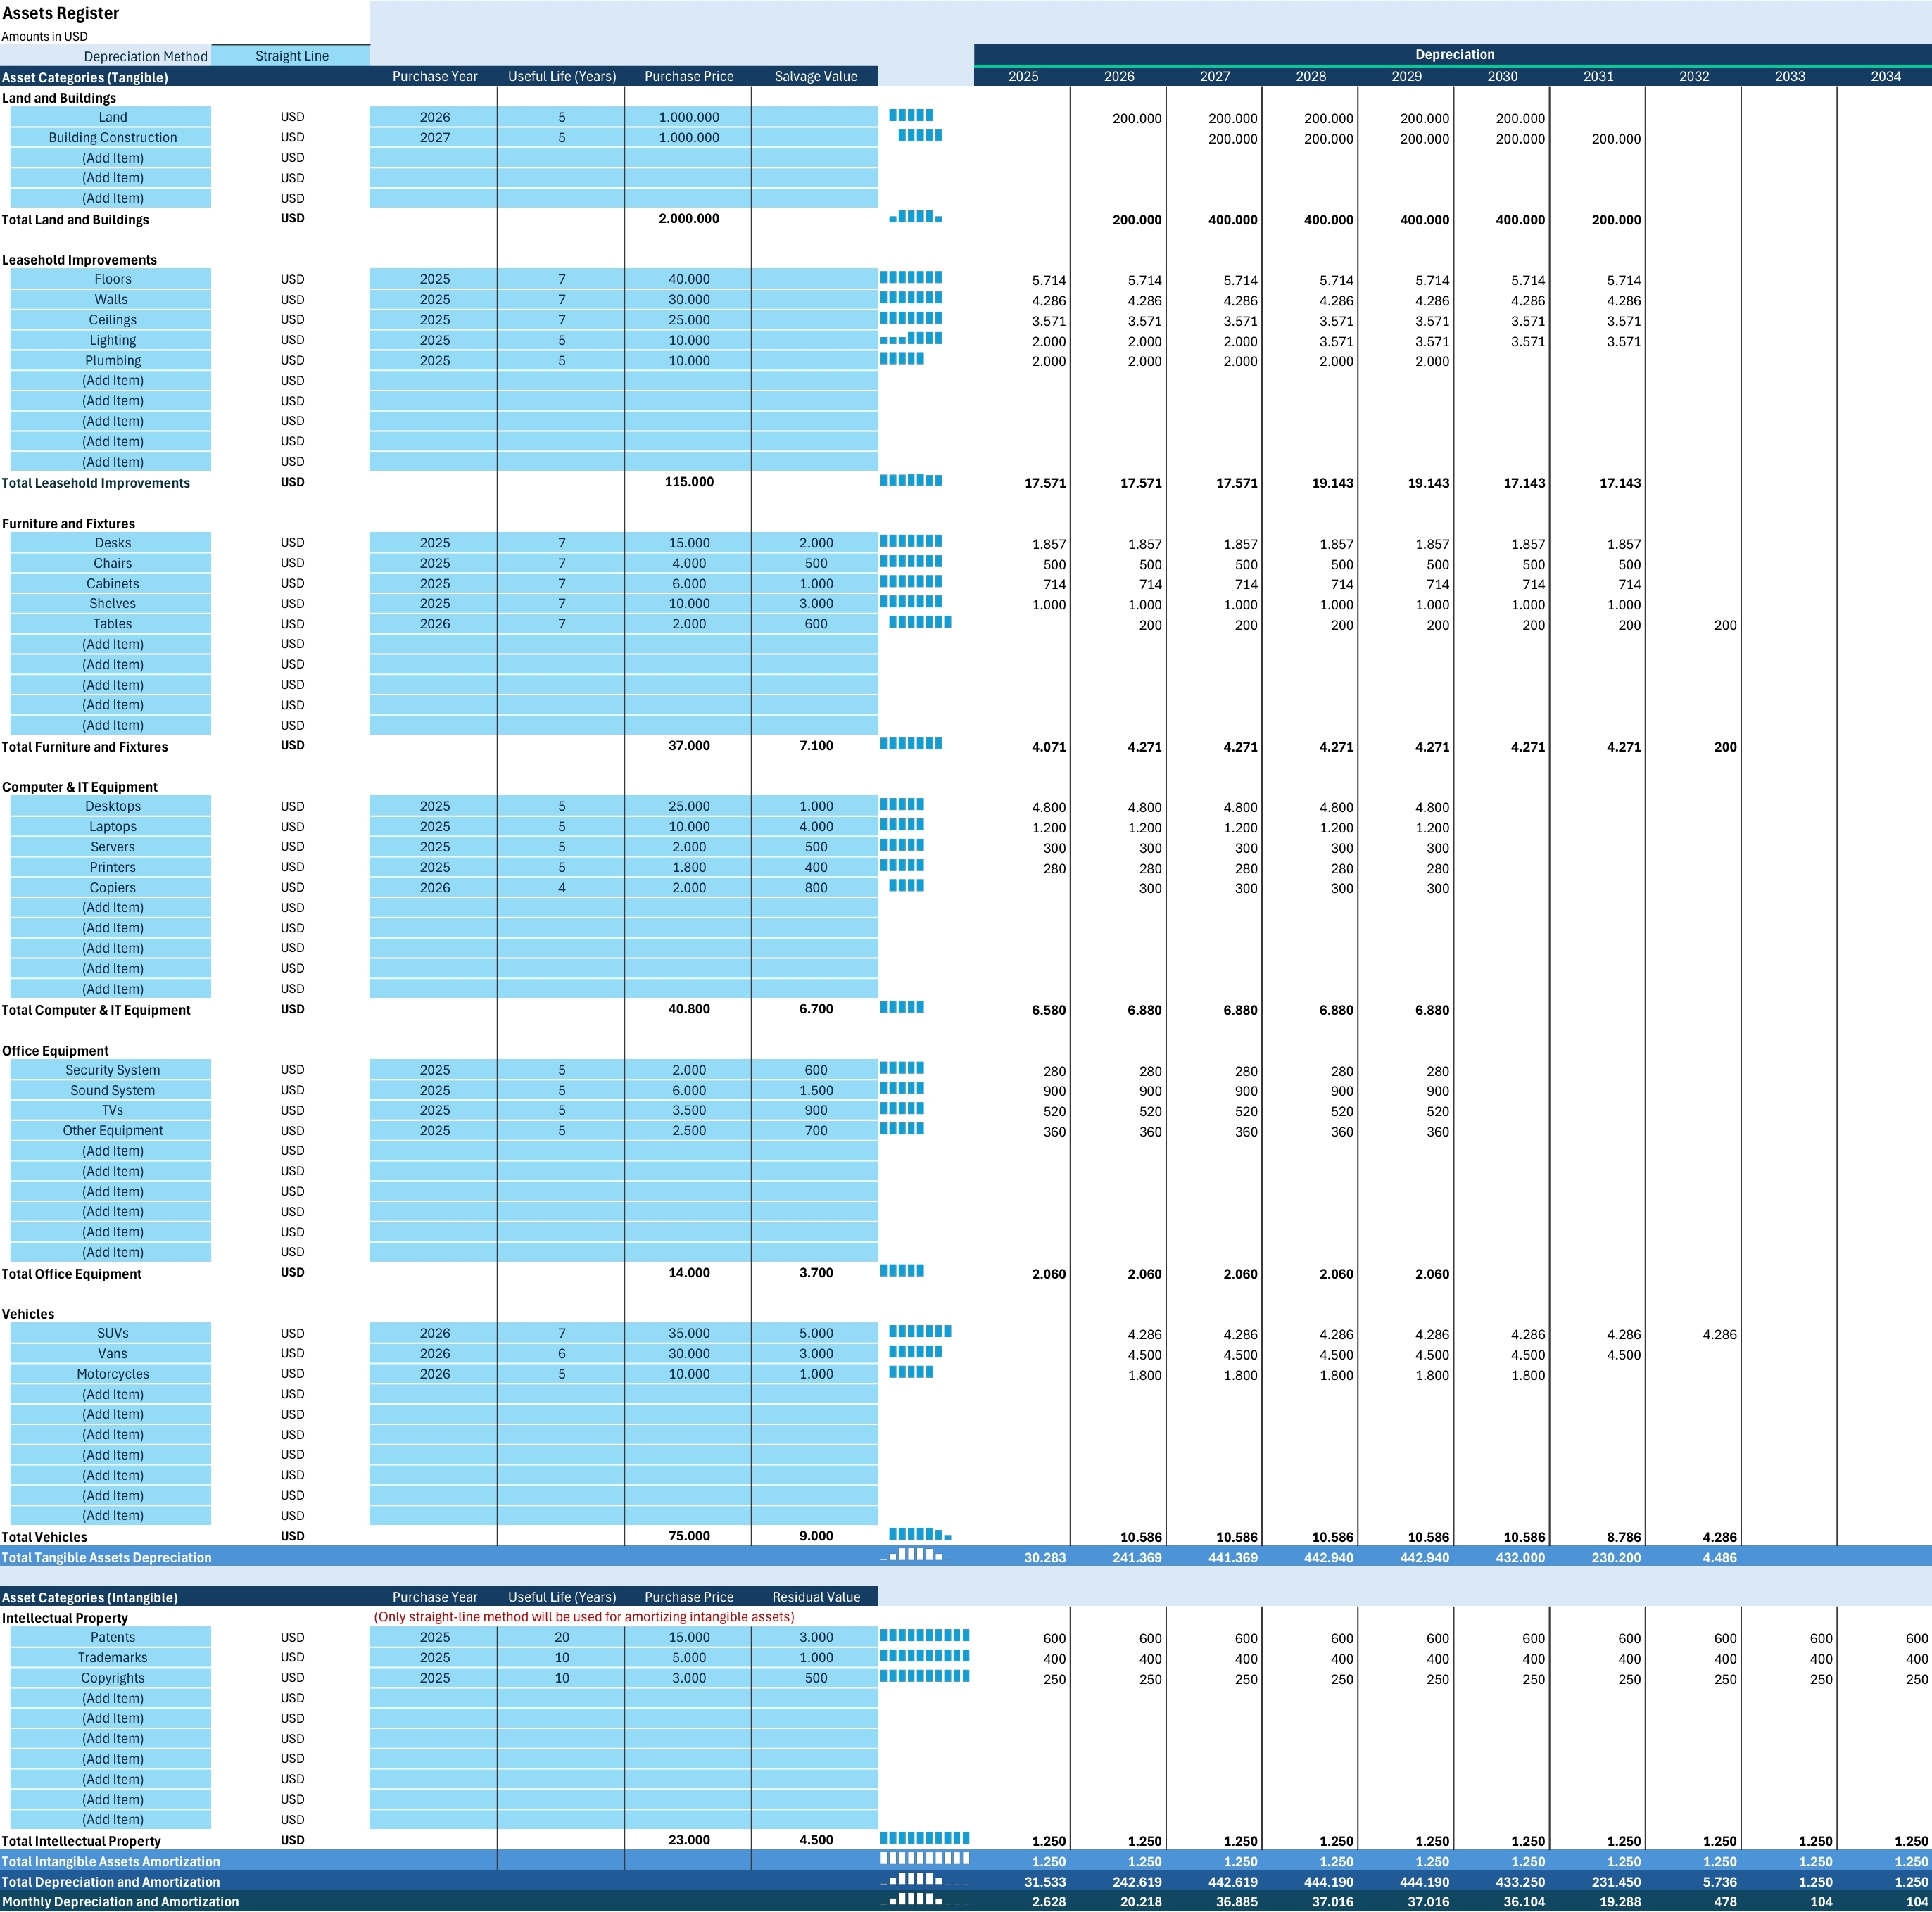Click the Motorcycles salvage value 1.000
The image size is (1932, 1912).
815,1374
